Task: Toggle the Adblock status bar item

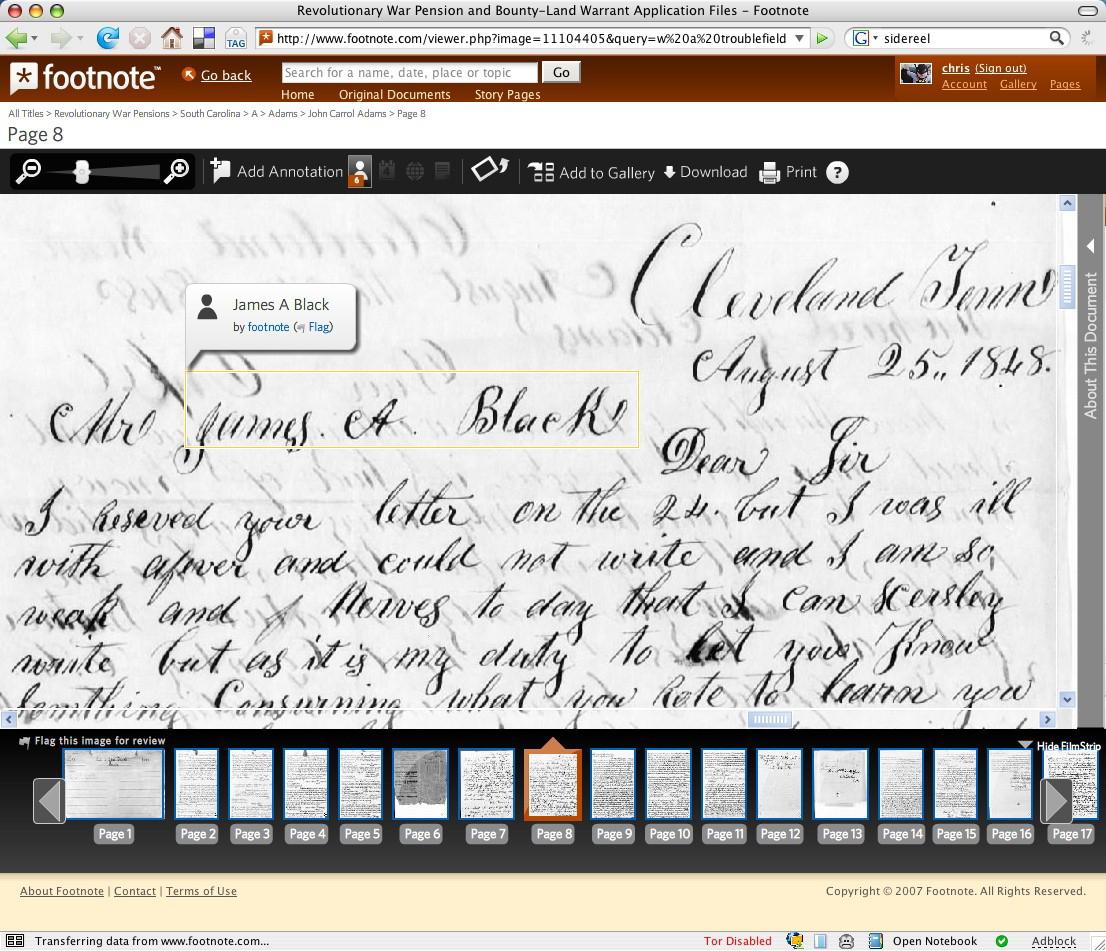Action: tap(1053, 941)
